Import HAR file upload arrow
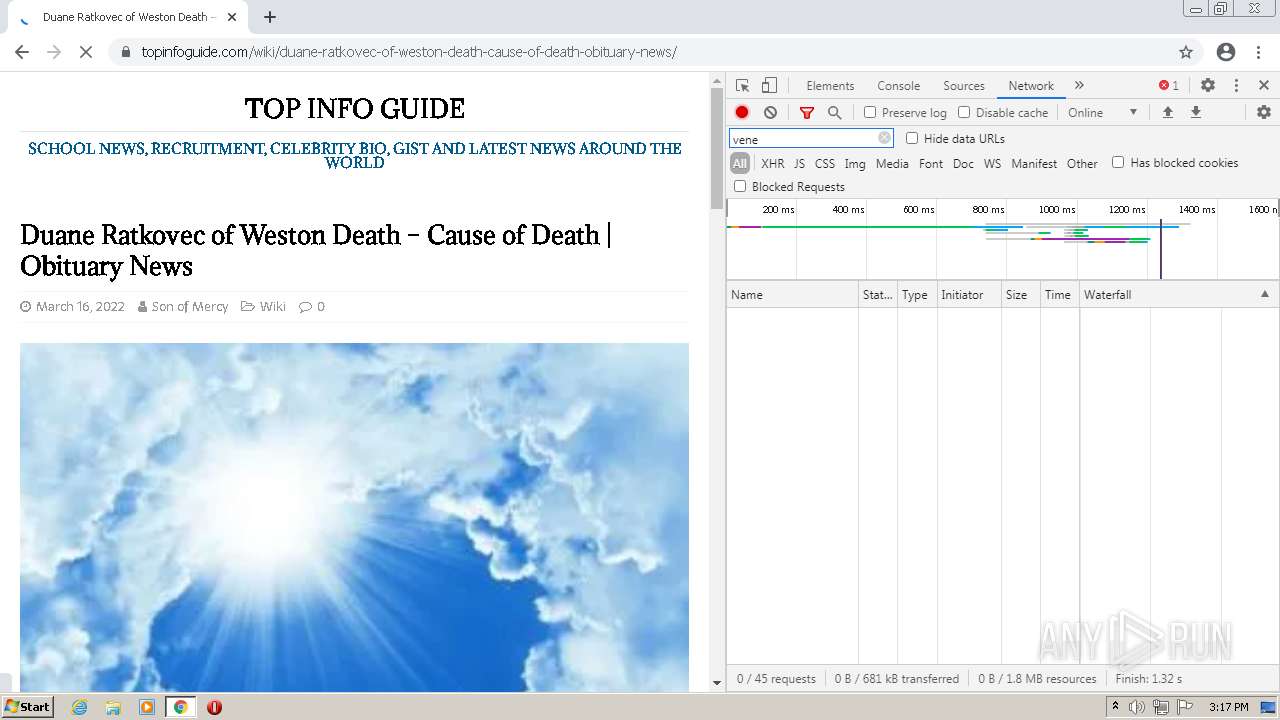Viewport: 1280px width, 720px height. [x=1167, y=113]
